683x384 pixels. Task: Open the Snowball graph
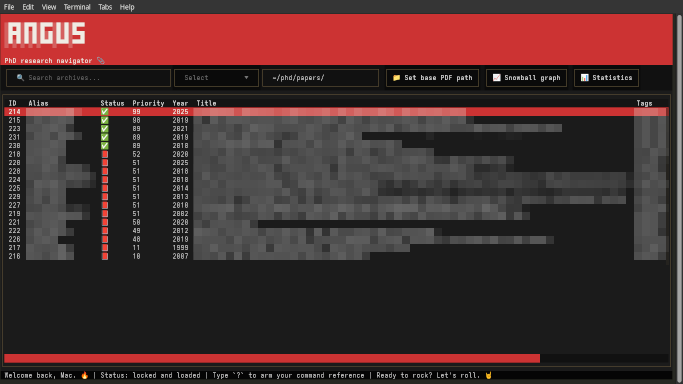pyautogui.click(x=526, y=78)
